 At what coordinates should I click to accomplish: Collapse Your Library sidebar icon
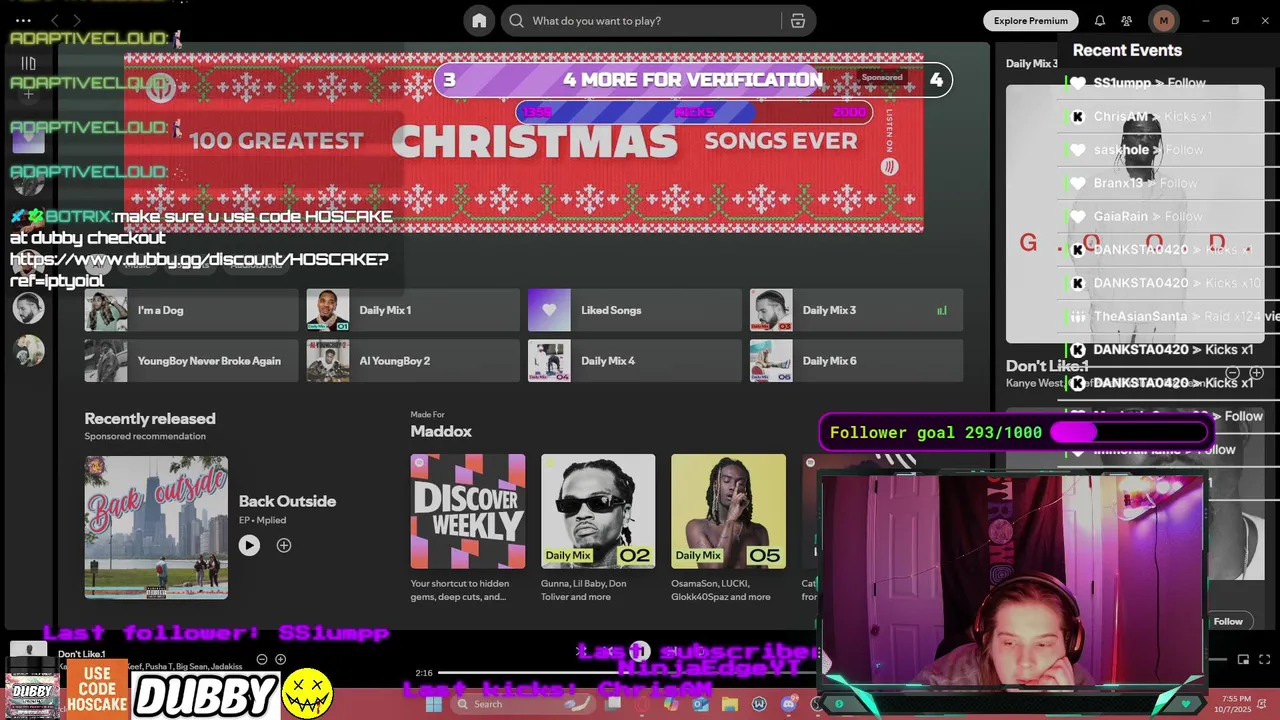point(28,63)
